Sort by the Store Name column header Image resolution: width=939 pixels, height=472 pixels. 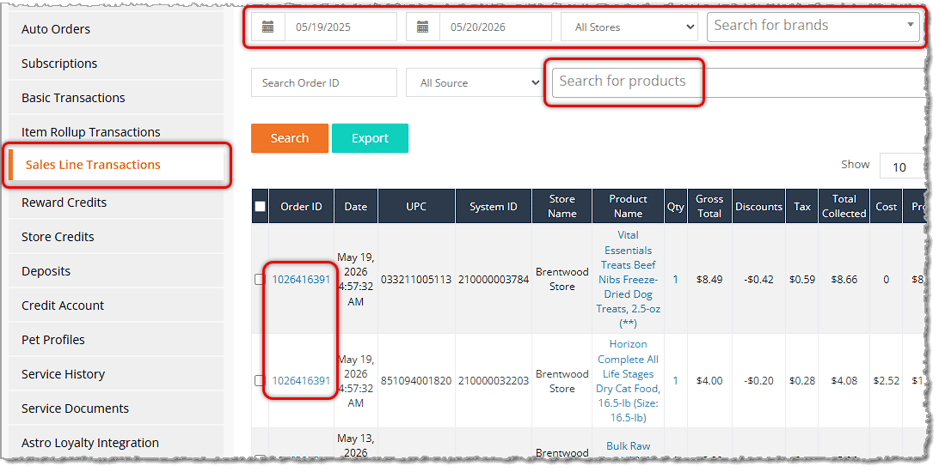pyautogui.click(x=562, y=207)
